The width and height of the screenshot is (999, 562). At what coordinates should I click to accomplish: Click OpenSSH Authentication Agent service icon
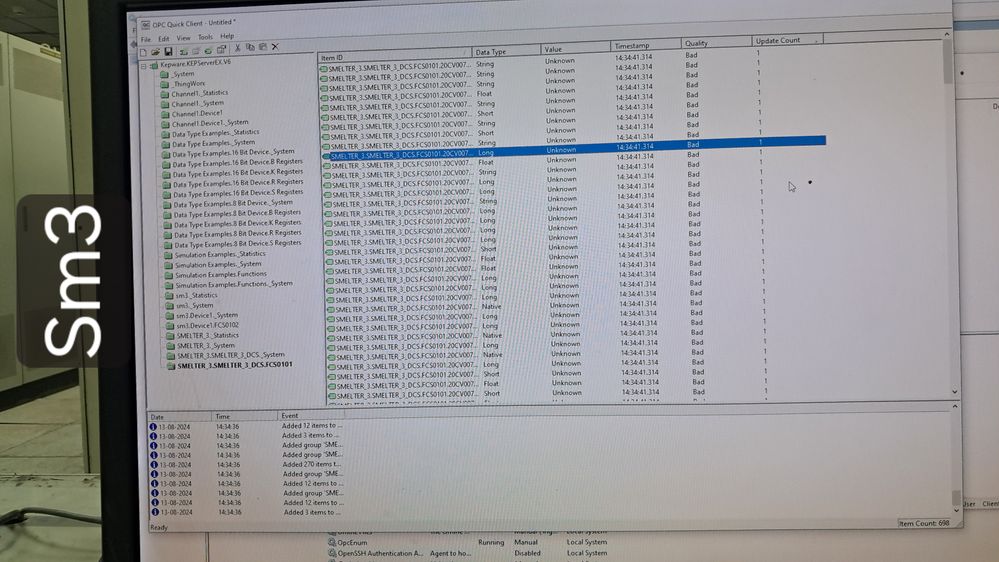click(332, 553)
